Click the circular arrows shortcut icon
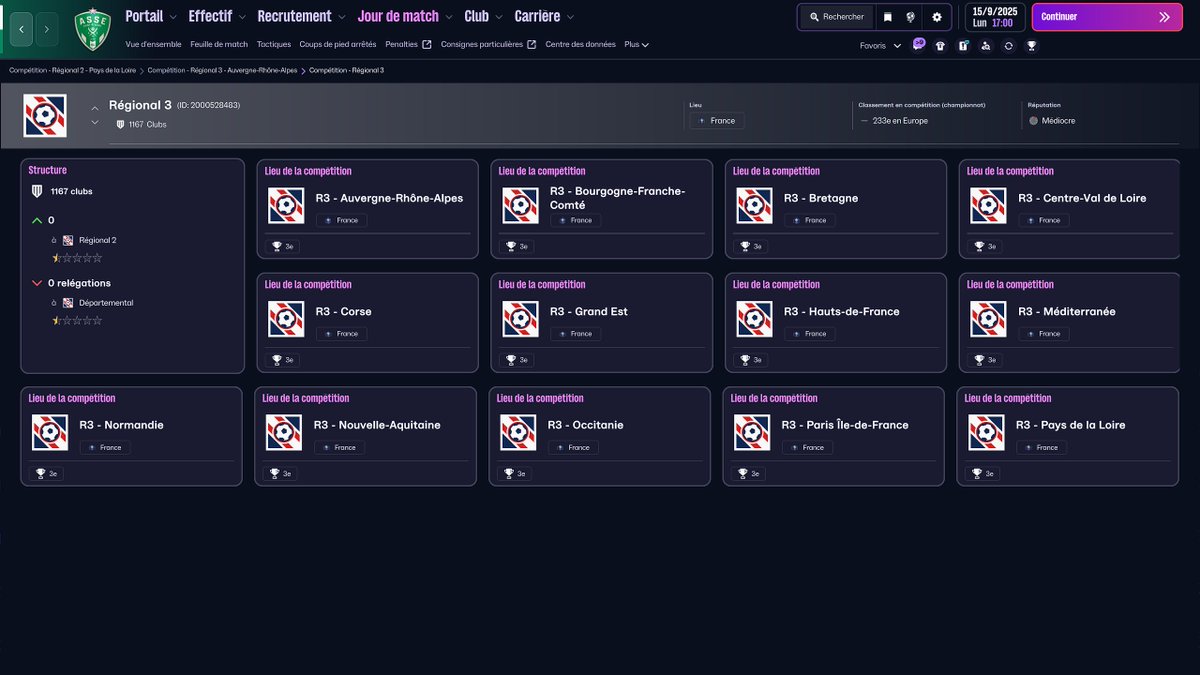 coord(1009,46)
